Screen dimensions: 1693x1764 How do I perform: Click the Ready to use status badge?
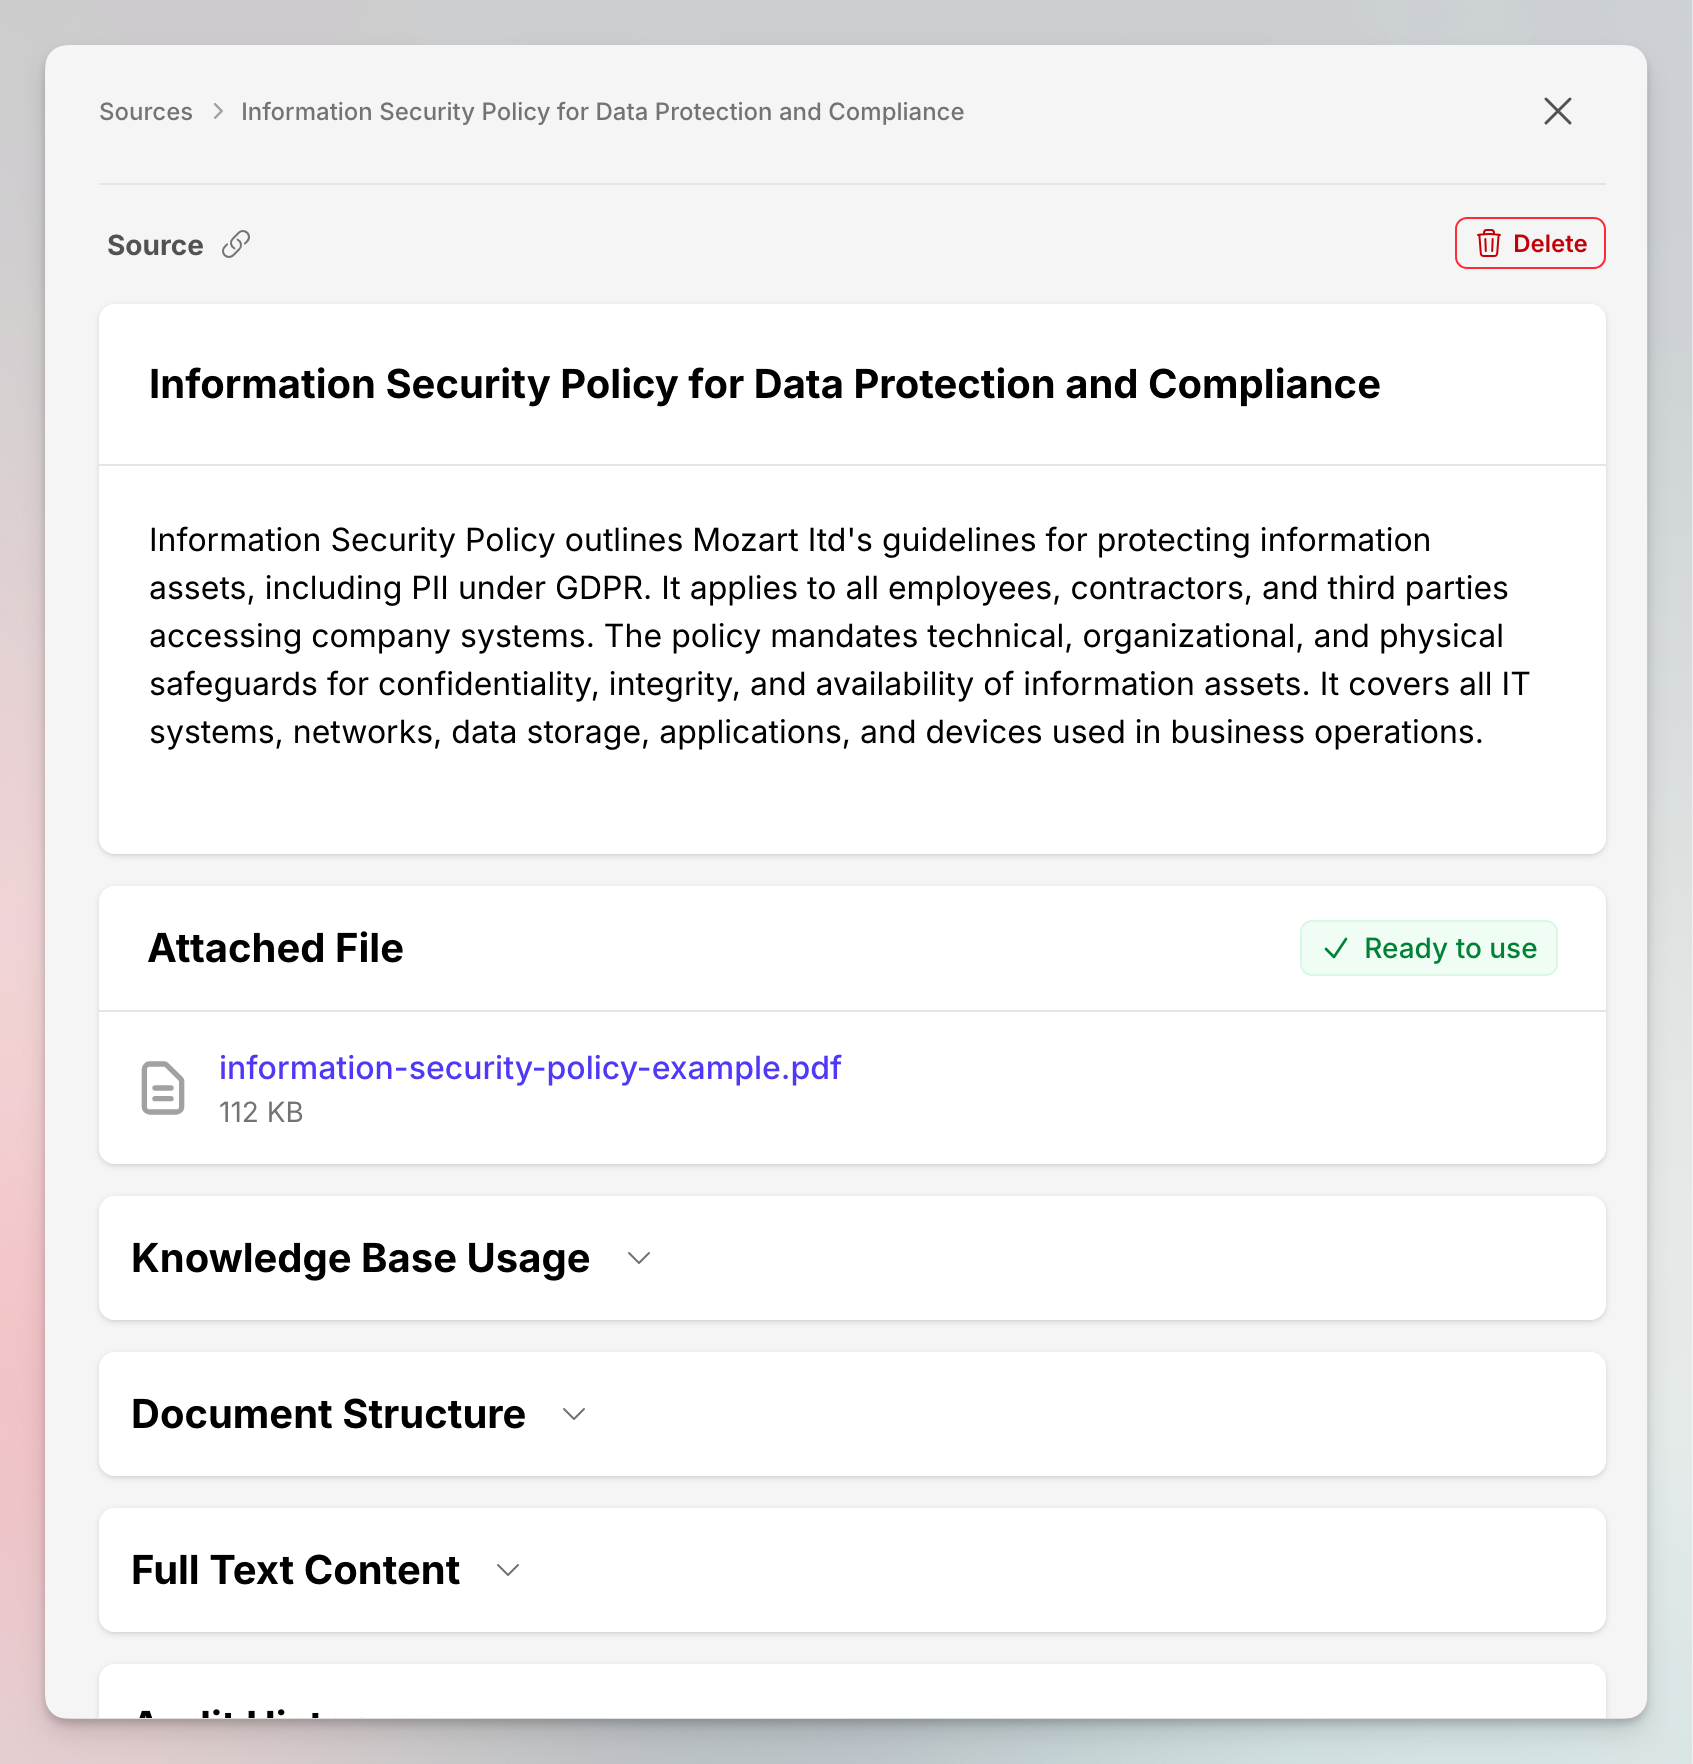1428,948
